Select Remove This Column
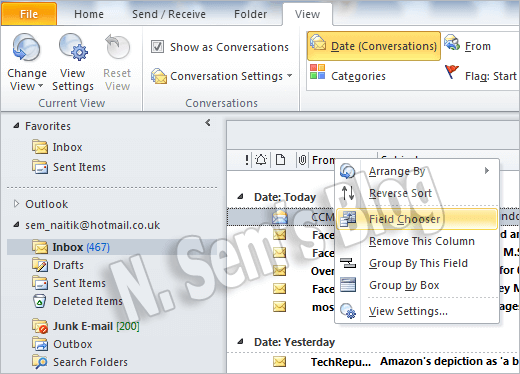The height and width of the screenshot is (374, 520). (x=417, y=241)
